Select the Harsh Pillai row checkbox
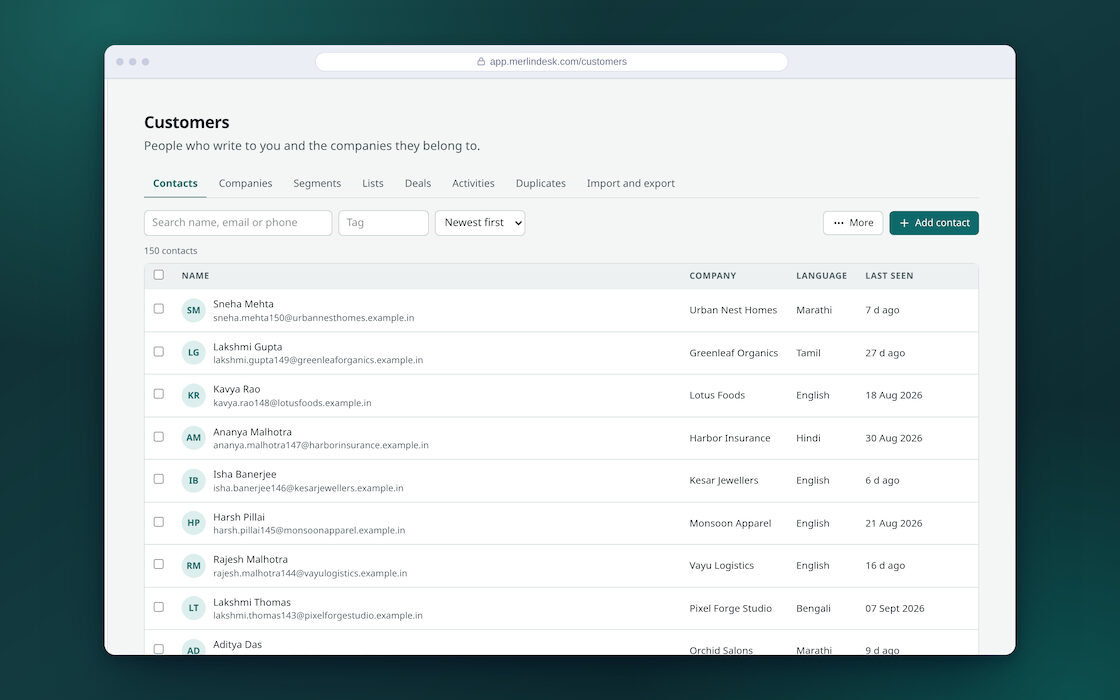 (159, 521)
